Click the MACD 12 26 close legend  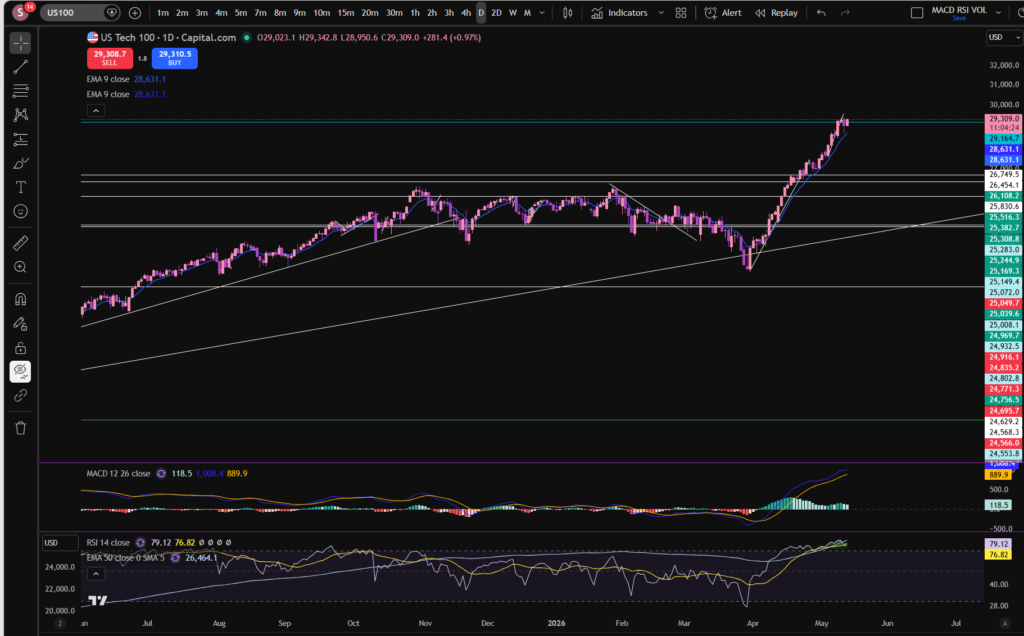pyautogui.click(x=118, y=473)
